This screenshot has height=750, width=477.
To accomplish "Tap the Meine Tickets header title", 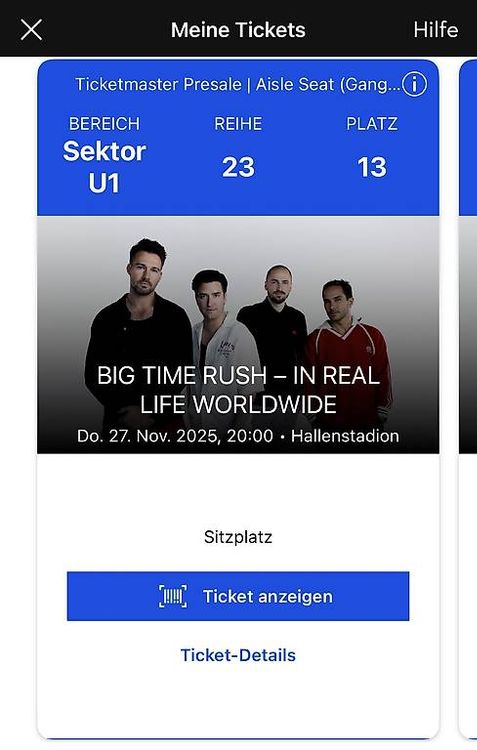I will click(x=238, y=30).
